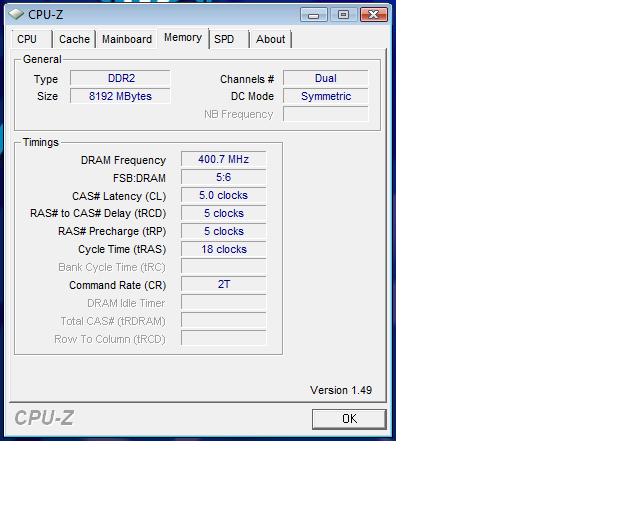Click the Channels # label
640x512 pixels.
coord(247,79)
